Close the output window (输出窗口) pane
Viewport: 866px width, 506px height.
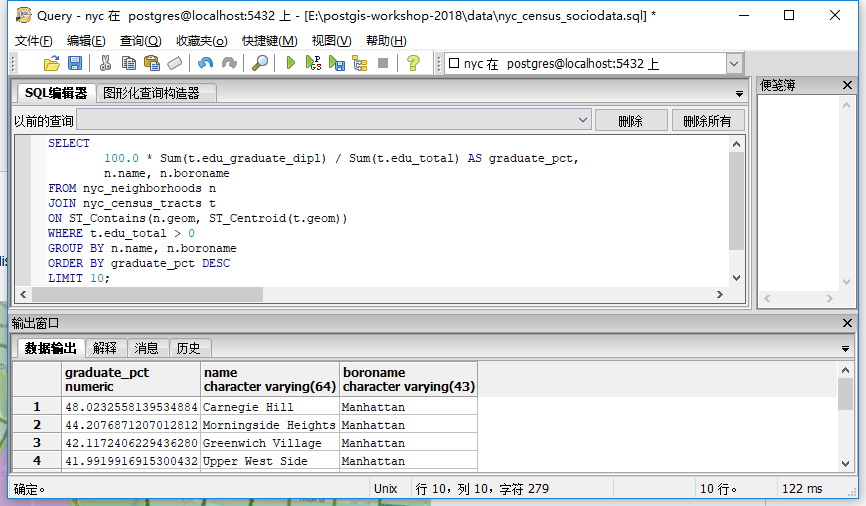click(847, 323)
